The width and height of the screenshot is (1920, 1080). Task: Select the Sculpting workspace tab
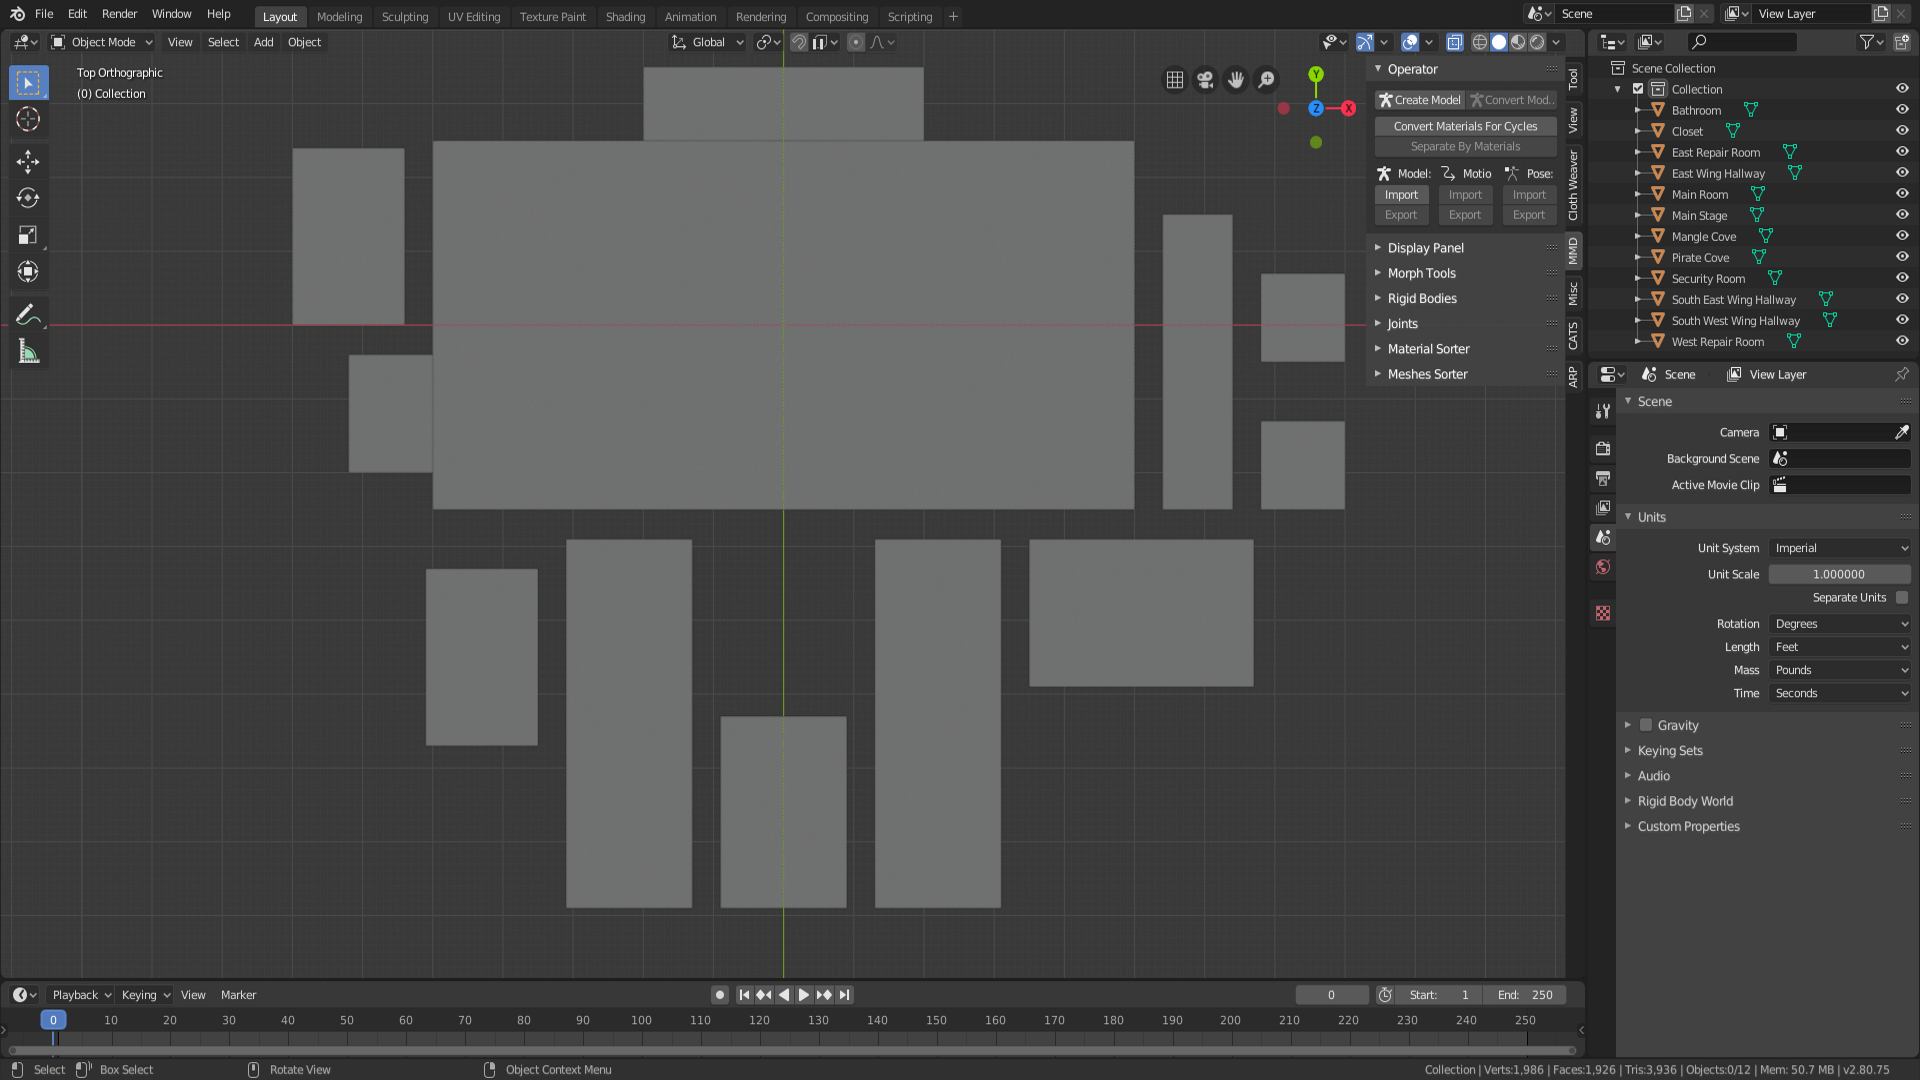404,16
